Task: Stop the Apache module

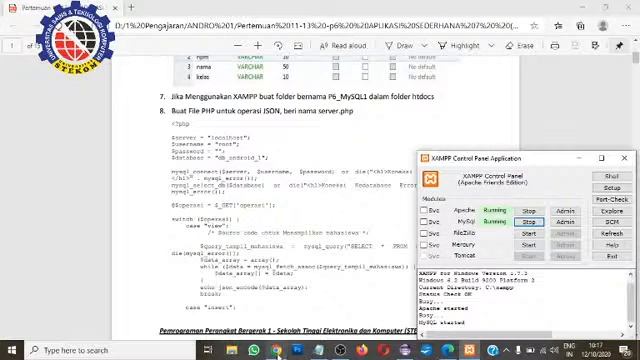Action: coord(529,211)
